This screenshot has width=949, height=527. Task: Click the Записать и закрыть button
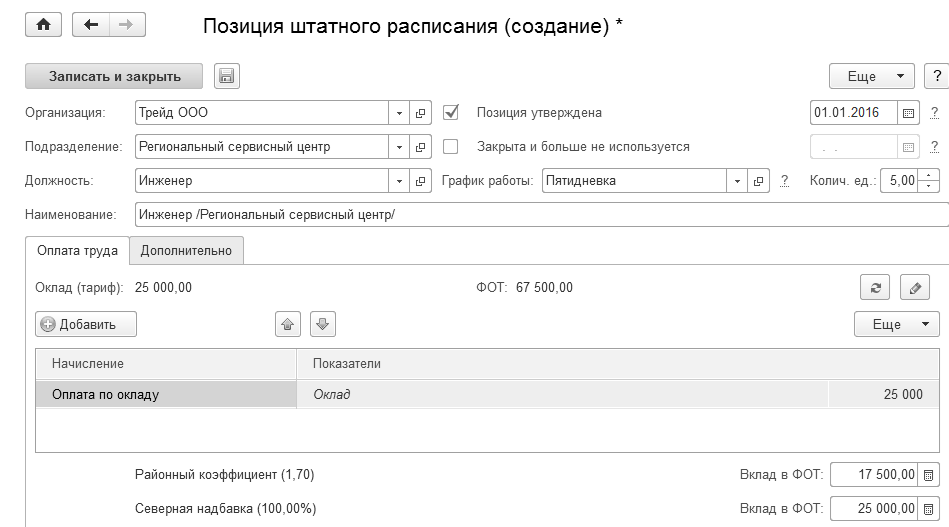(114, 76)
